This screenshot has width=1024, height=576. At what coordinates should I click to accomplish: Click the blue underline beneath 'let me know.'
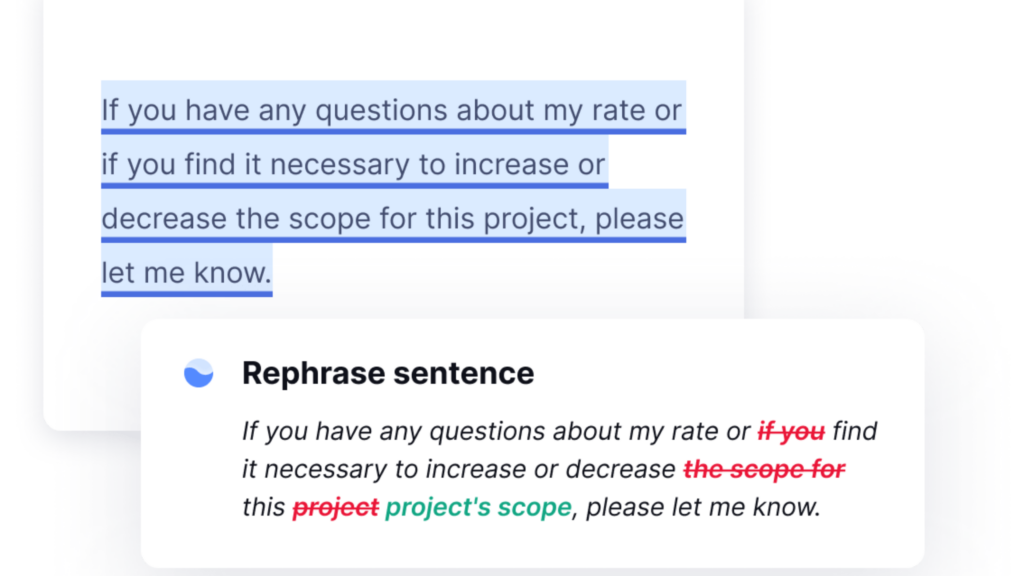[187, 294]
